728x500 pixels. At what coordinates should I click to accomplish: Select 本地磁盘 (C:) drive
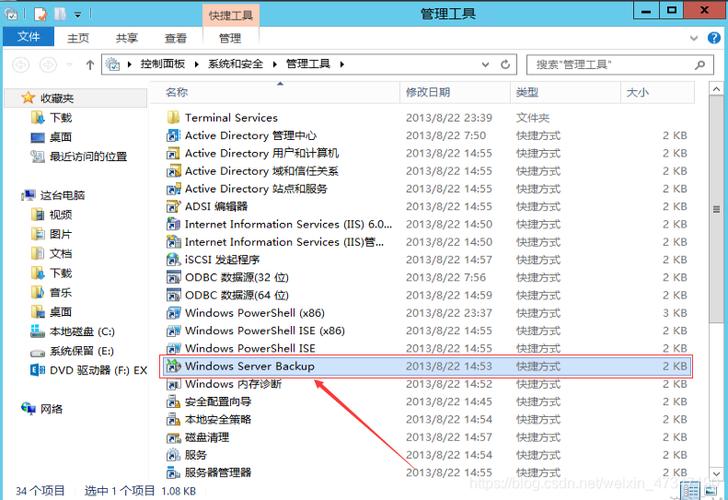pyautogui.click(x=82, y=331)
